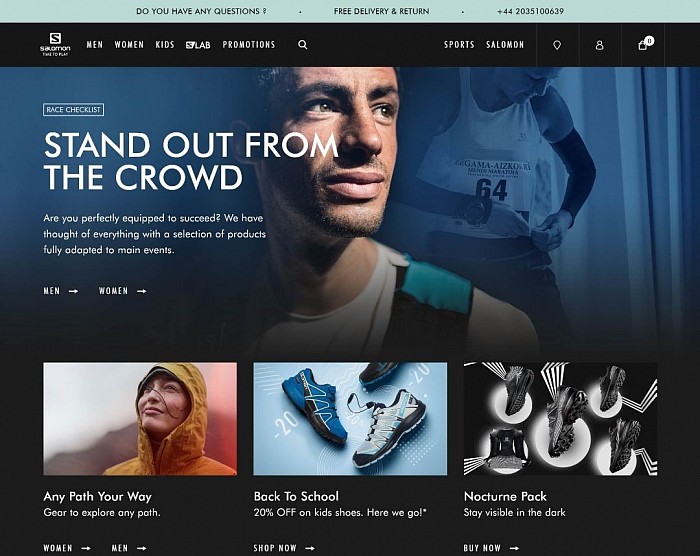Open the SPORTS menu item
Screen dimensions: 700x556
tap(459, 45)
